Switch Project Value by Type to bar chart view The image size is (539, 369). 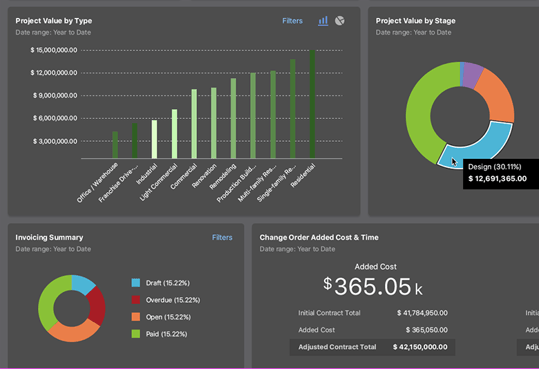point(323,21)
